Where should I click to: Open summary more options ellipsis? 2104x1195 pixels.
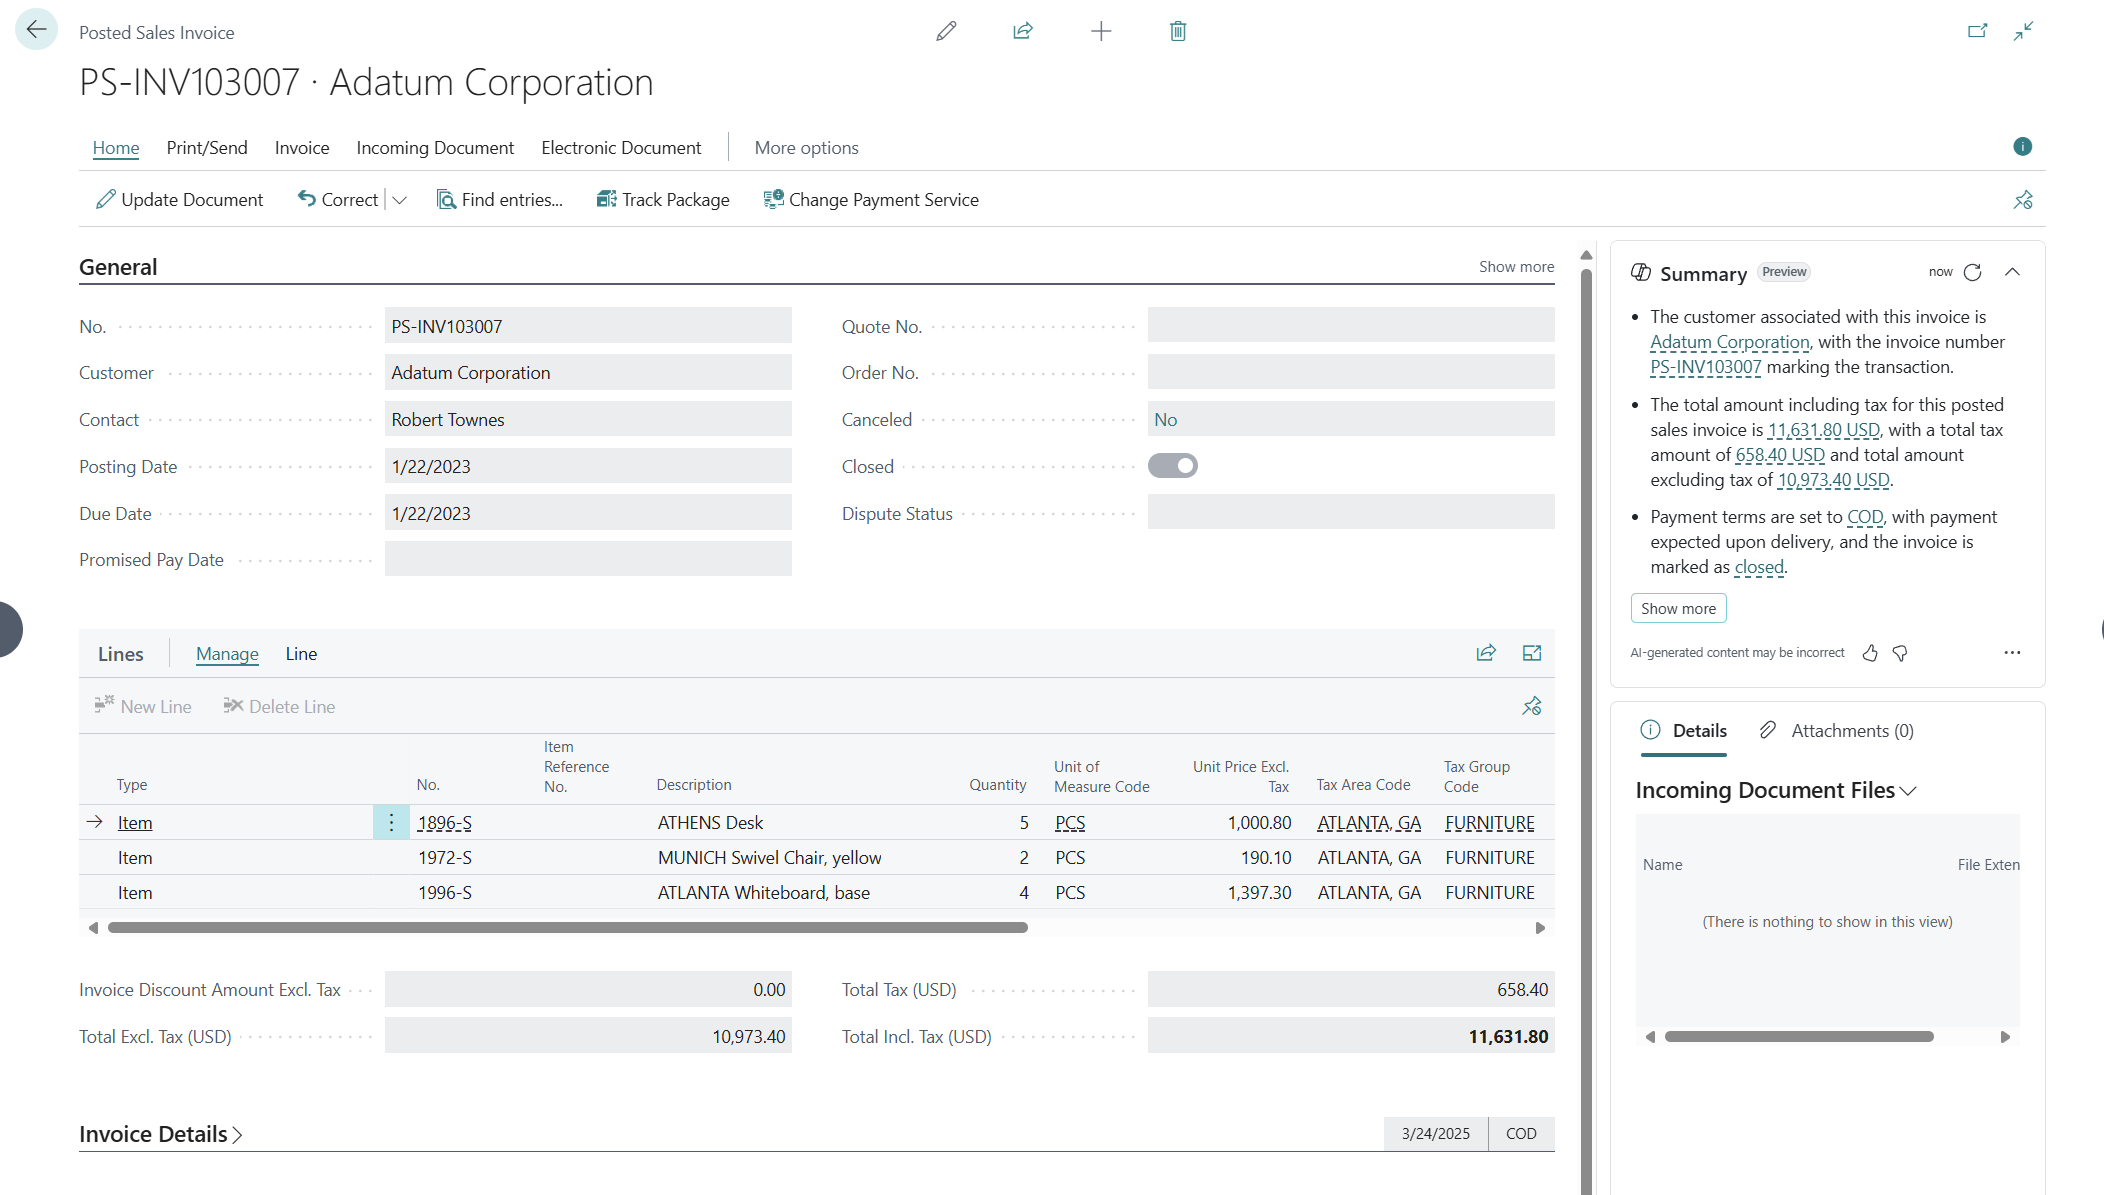click(2012, 653)
